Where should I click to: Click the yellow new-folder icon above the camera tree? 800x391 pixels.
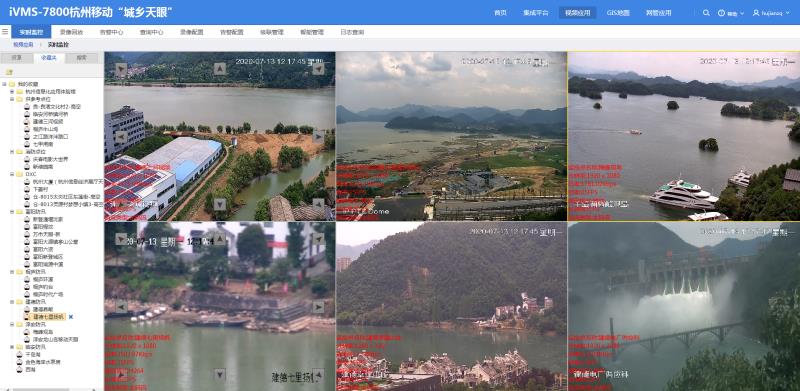point(9,72)
